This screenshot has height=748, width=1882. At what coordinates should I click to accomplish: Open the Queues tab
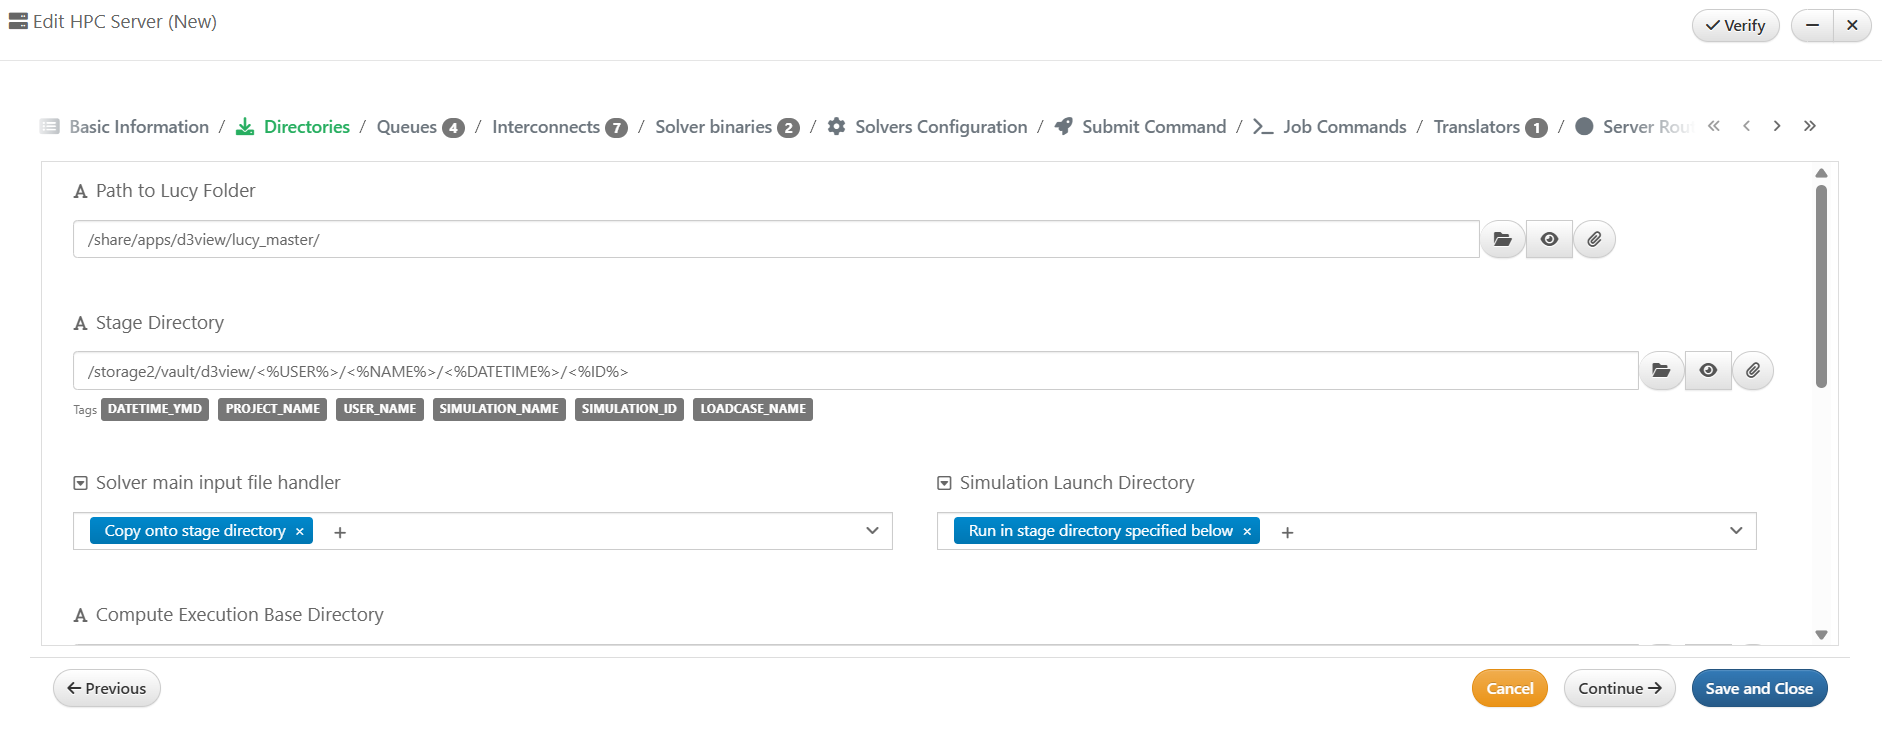point(407,127)
